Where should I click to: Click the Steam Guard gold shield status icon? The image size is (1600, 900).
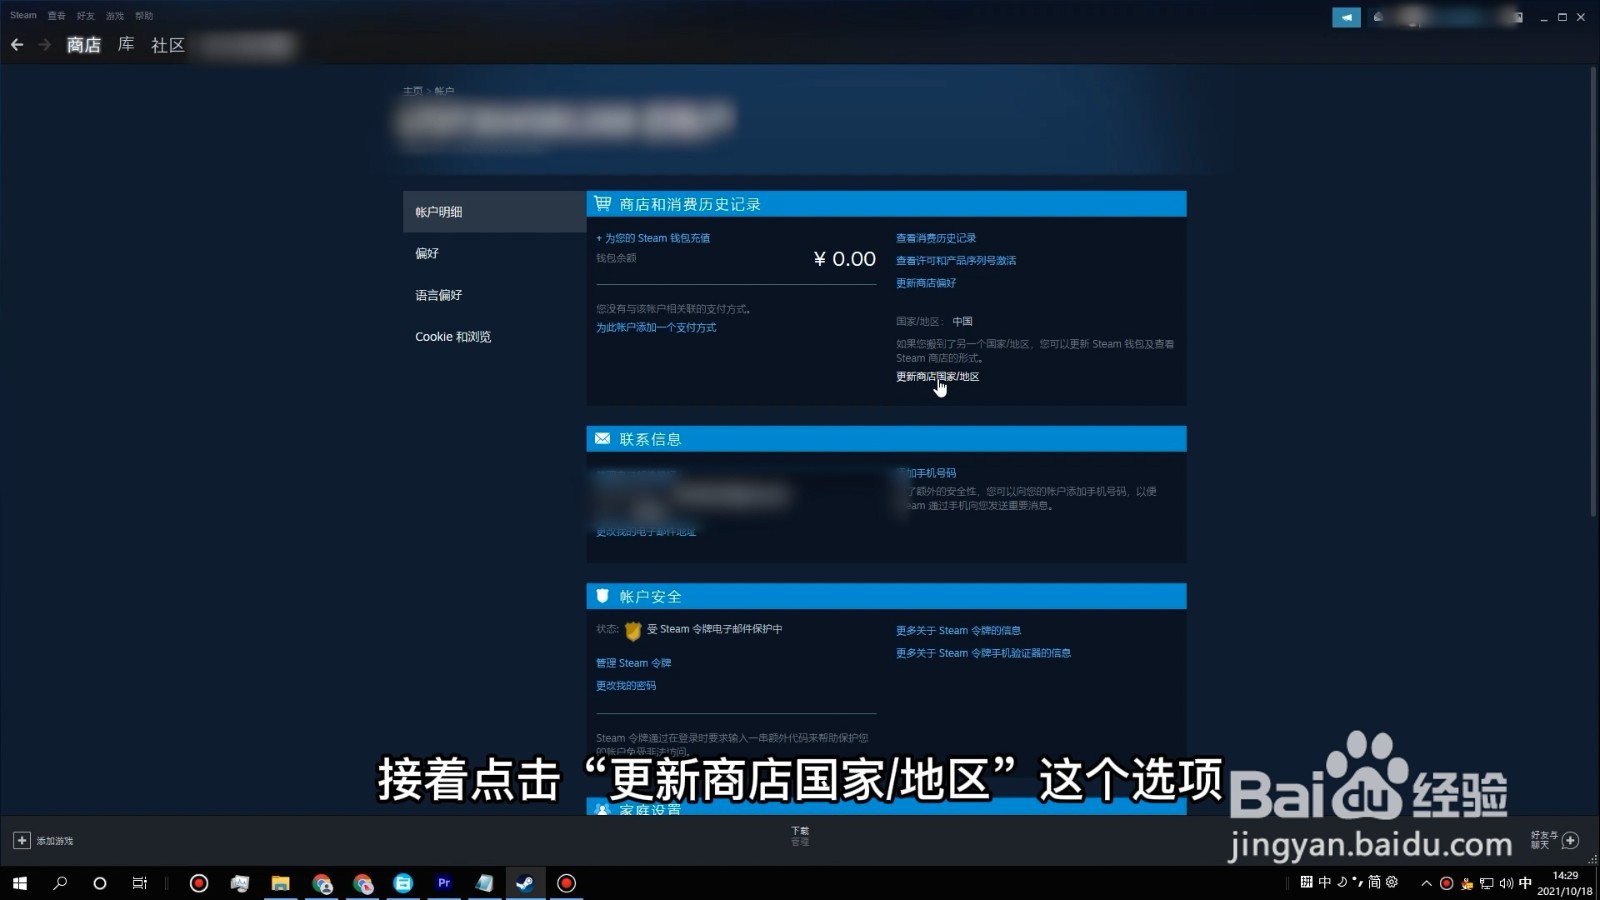click(632, 631)
